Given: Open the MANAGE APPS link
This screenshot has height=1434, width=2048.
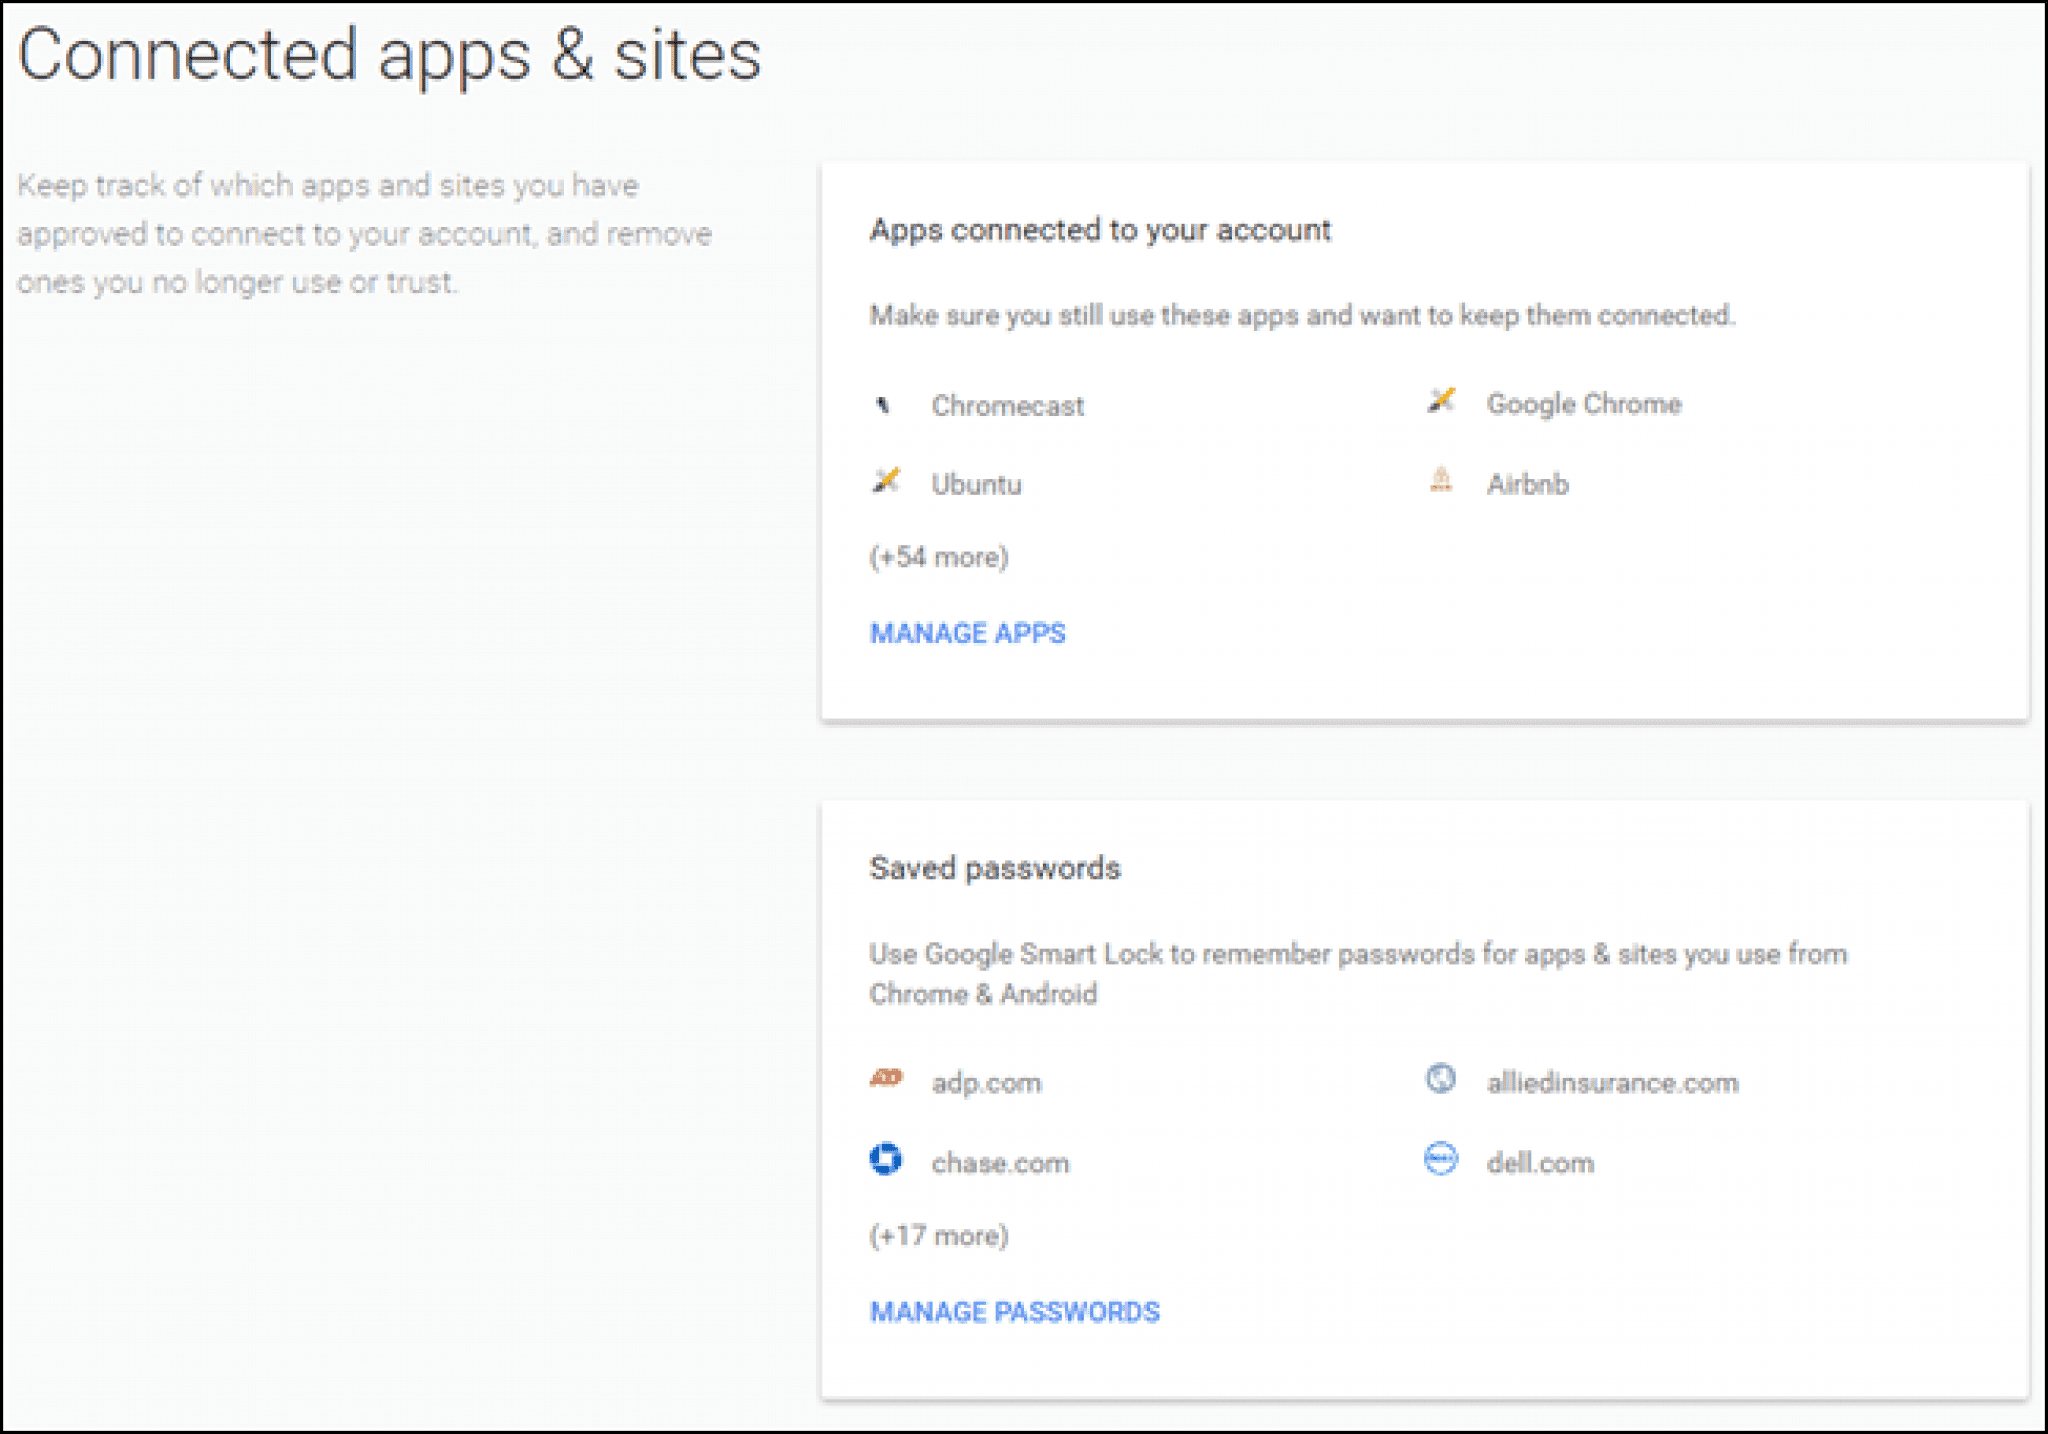Looking at the screenshot, I should click(x=967, y=633).
